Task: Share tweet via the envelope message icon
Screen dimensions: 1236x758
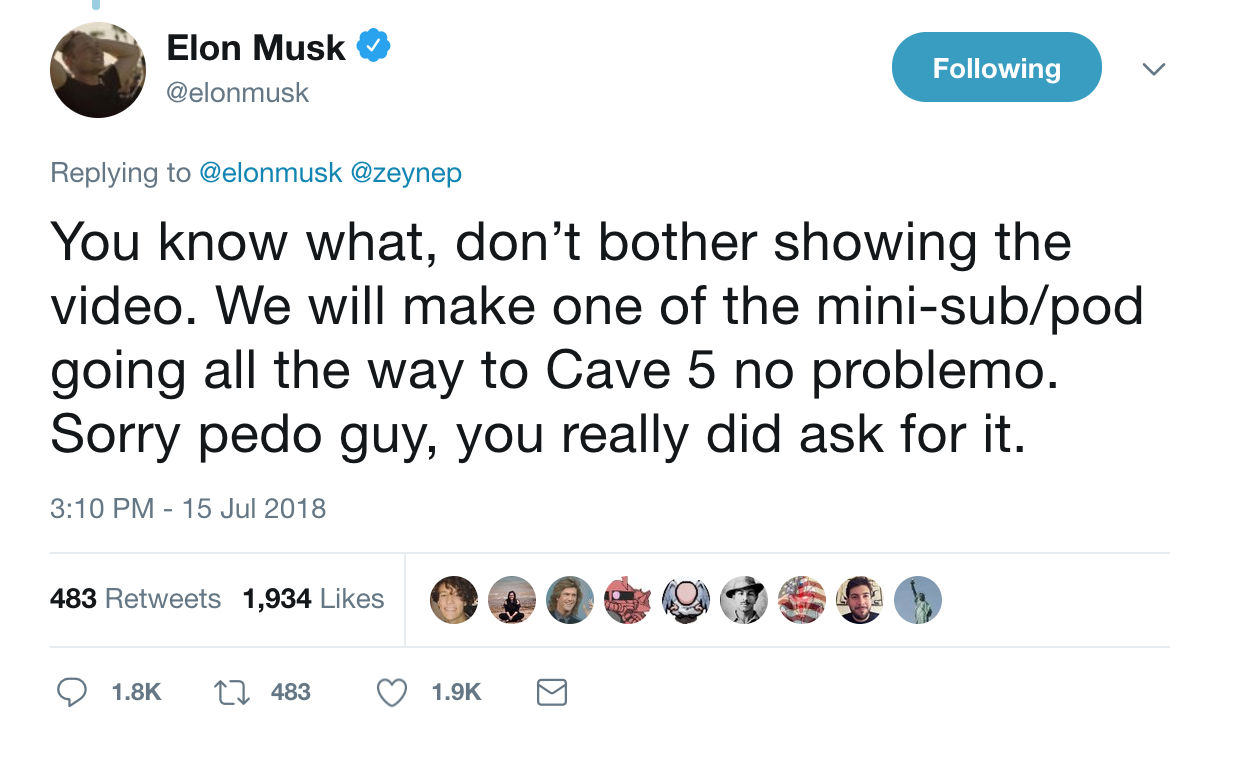Action: tap(552, 692)
